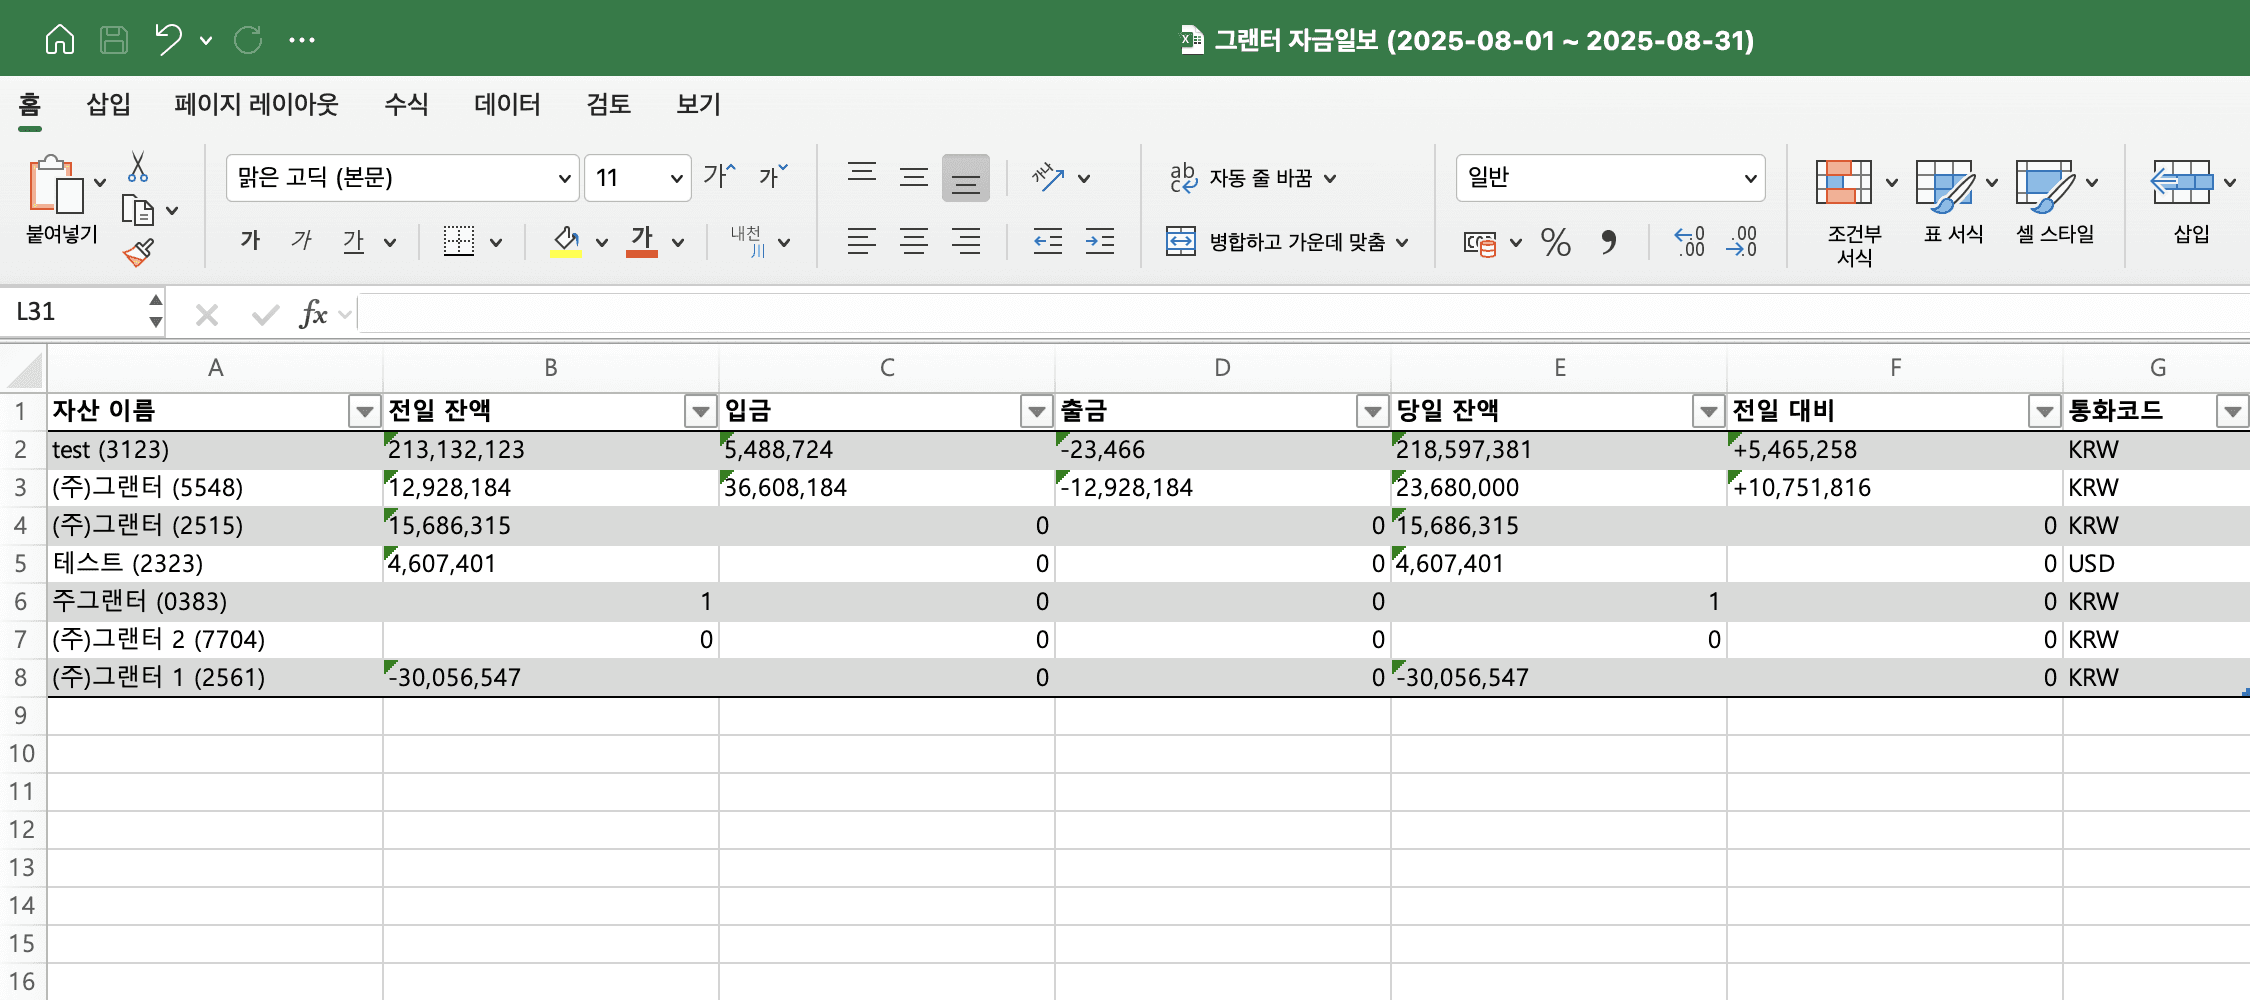Open filter dropdown for 전일 대비 column
The height and width of the screenshot is (1000, 2250).
2045,411
